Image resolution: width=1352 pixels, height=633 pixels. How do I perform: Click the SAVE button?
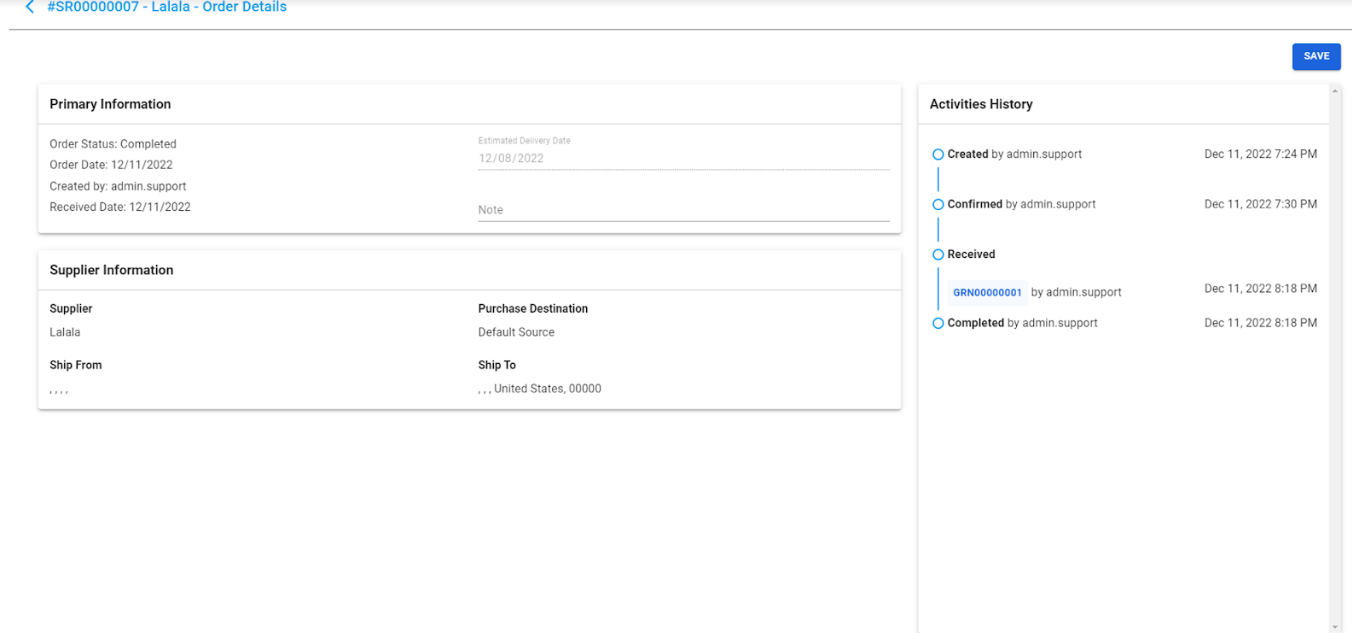tap(1316, 56)
